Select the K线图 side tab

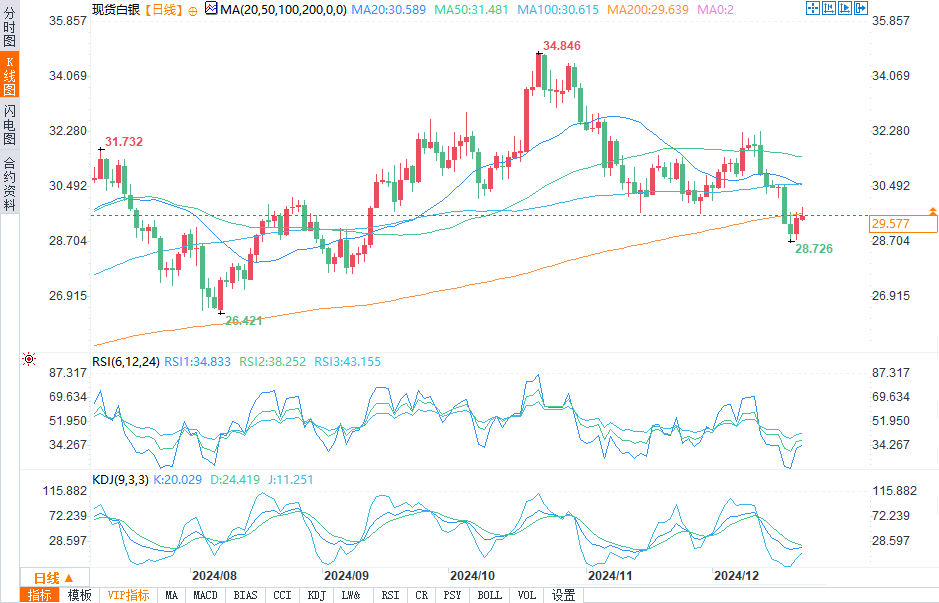(10, 75)
